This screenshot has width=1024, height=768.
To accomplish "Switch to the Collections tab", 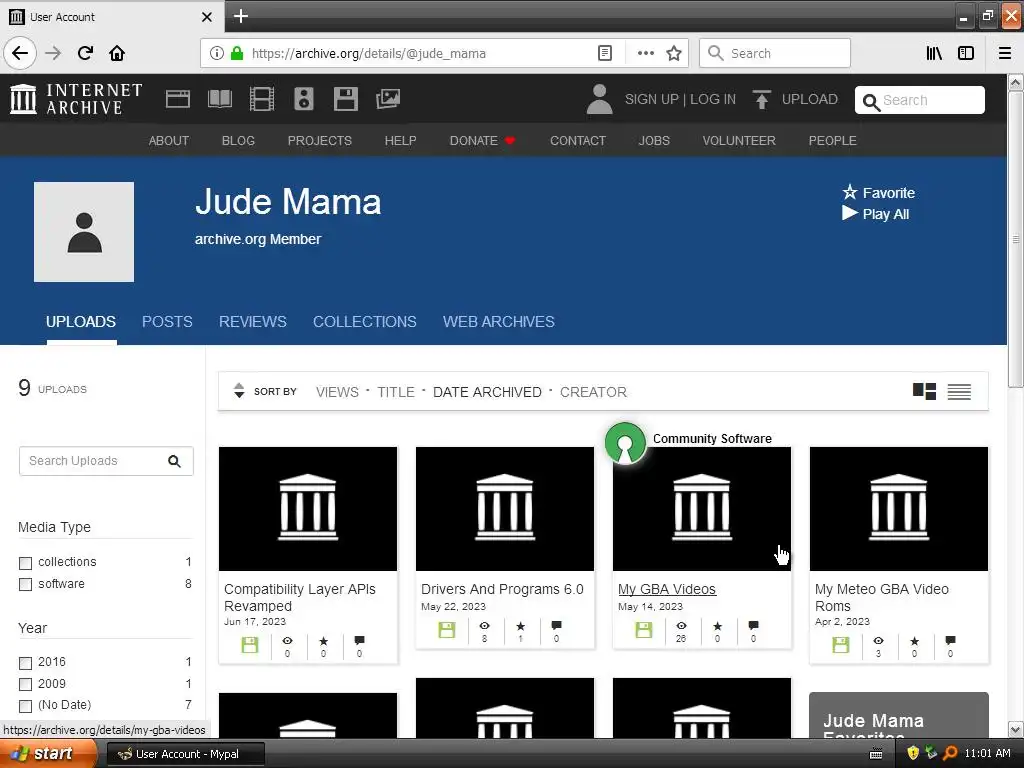I will tap(364, 321).
